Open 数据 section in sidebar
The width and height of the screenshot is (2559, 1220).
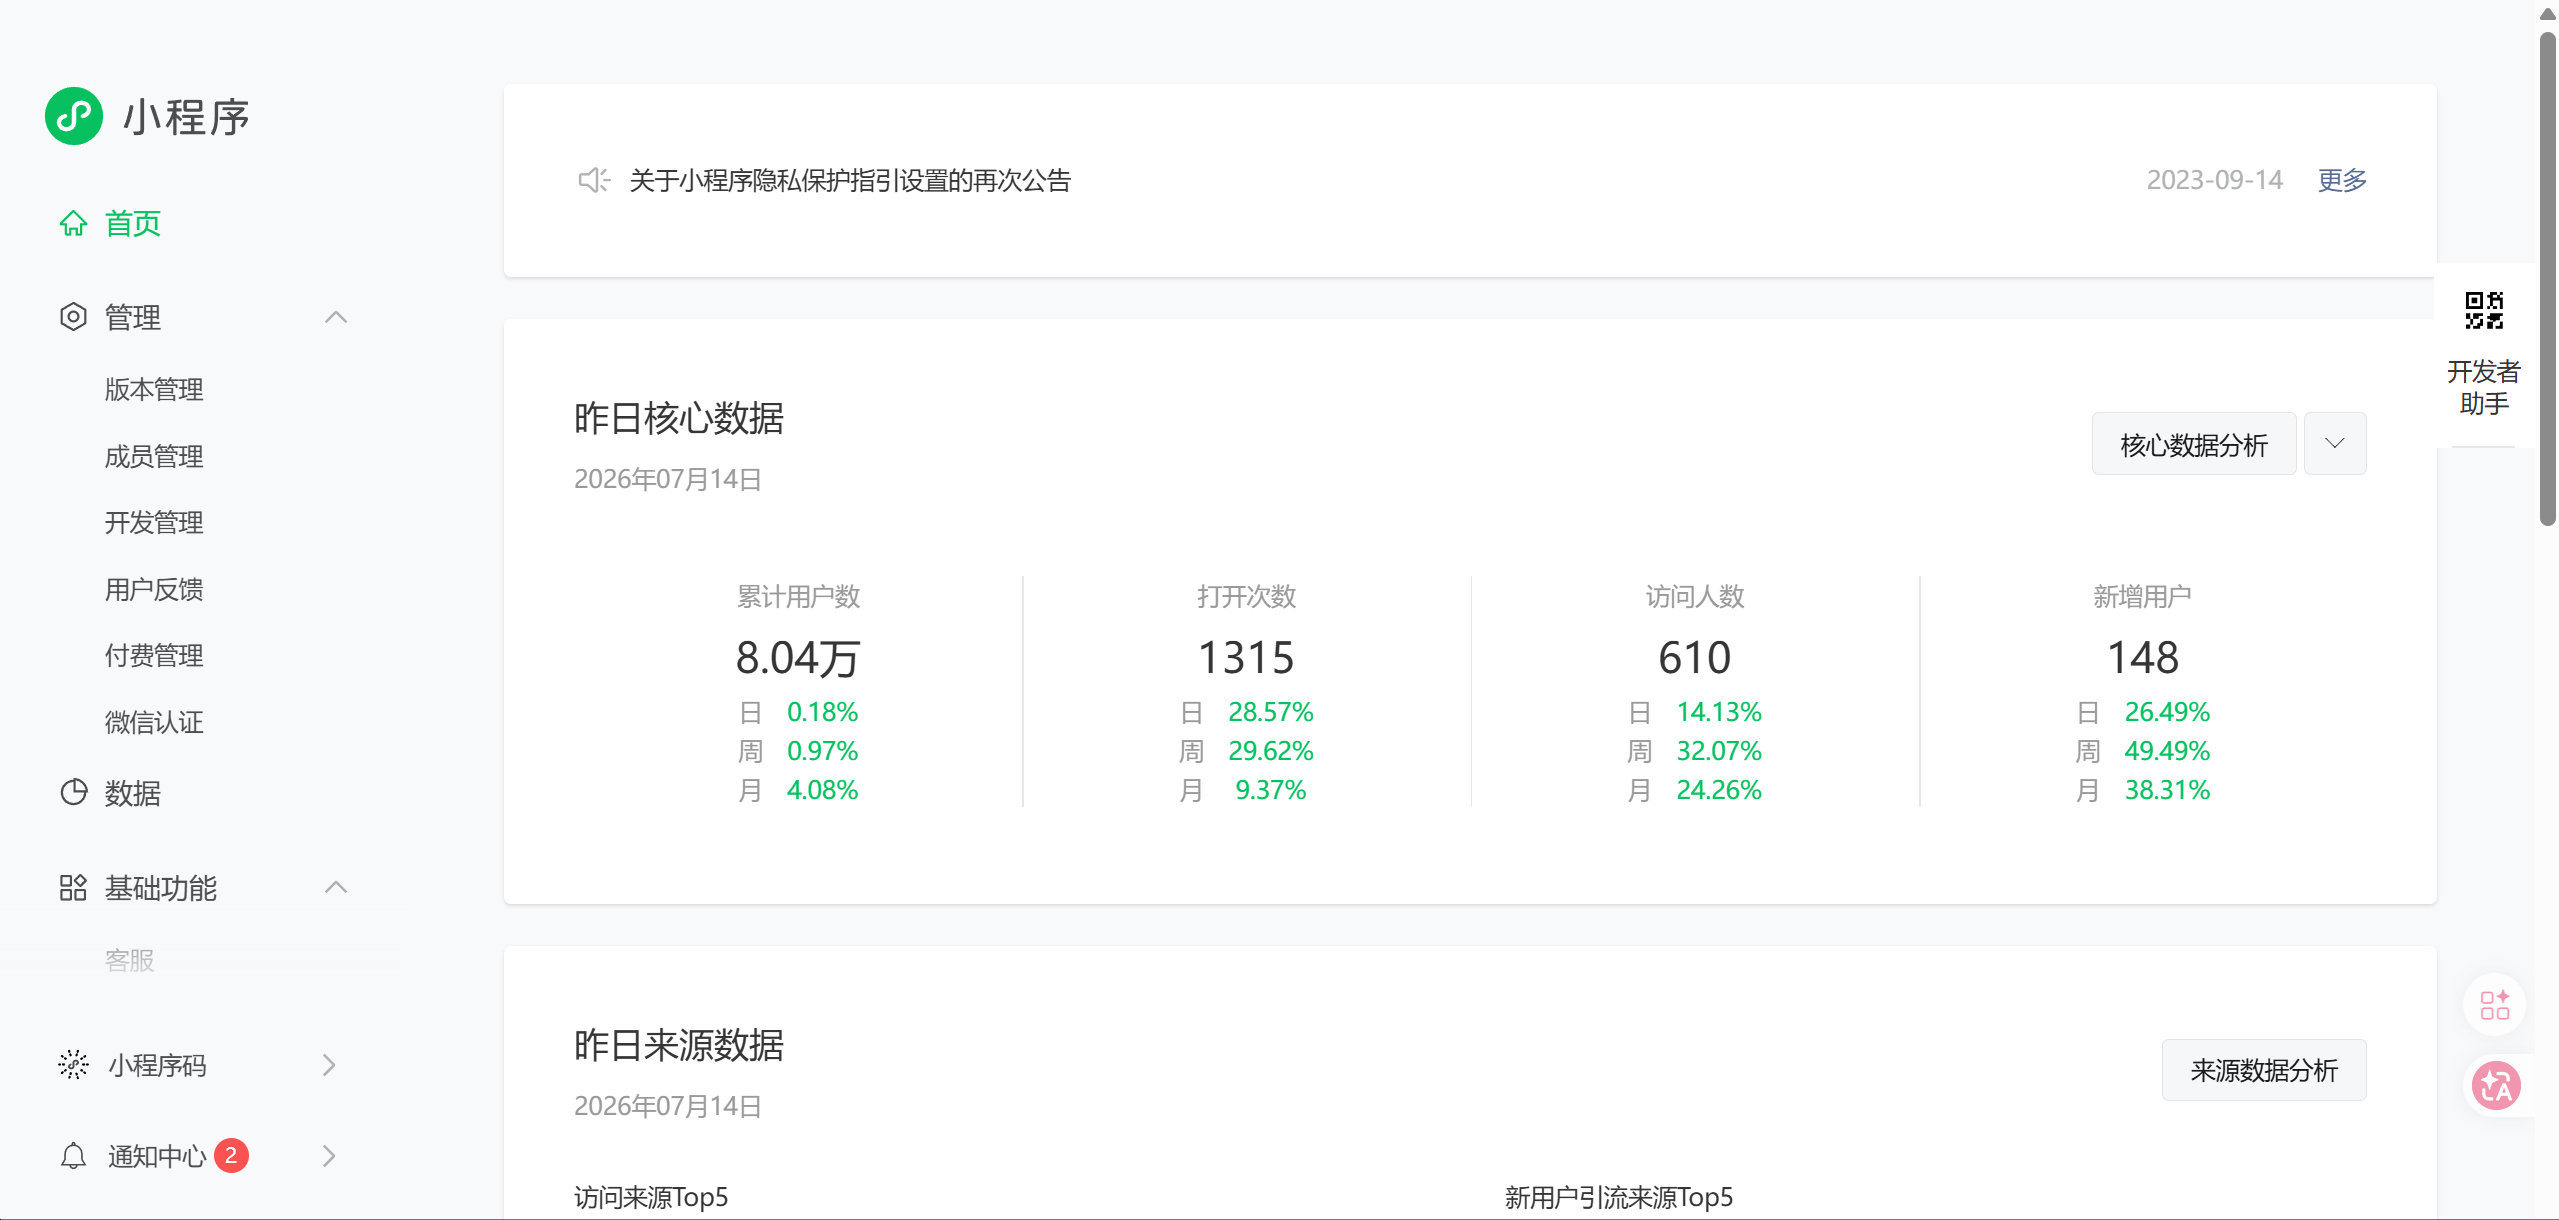tap(133, 793)
